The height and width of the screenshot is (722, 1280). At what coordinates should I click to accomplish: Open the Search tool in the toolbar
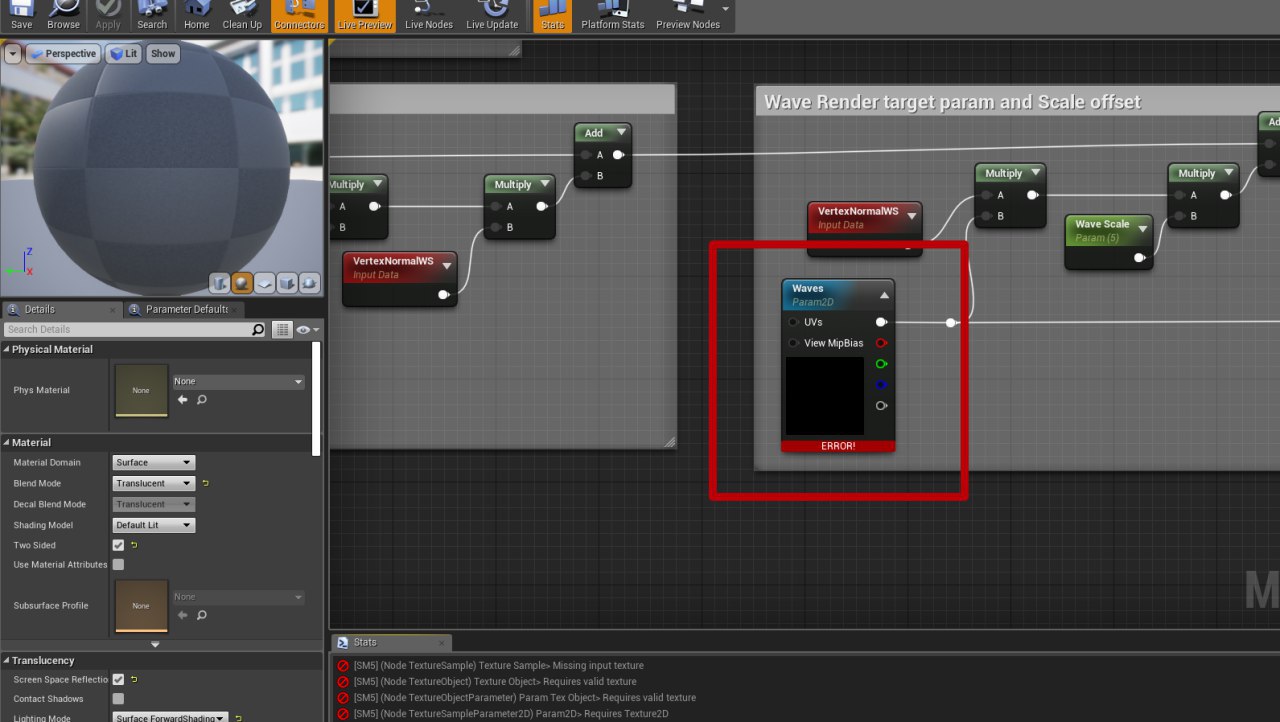pyautogui.click(x=152, y=16)
